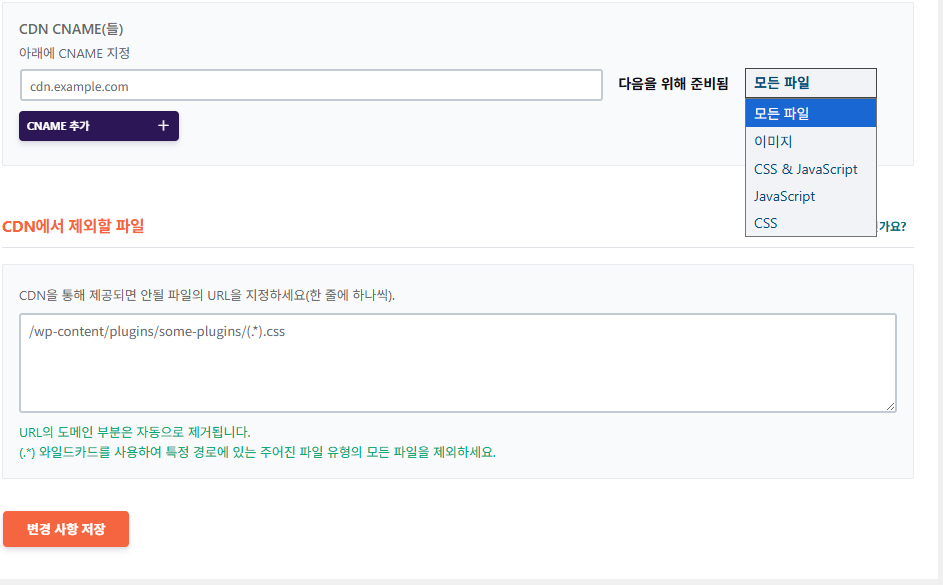Click the plus icon on CNAME 추가 button
Viewport: 943px width, 585px height.
165,125
